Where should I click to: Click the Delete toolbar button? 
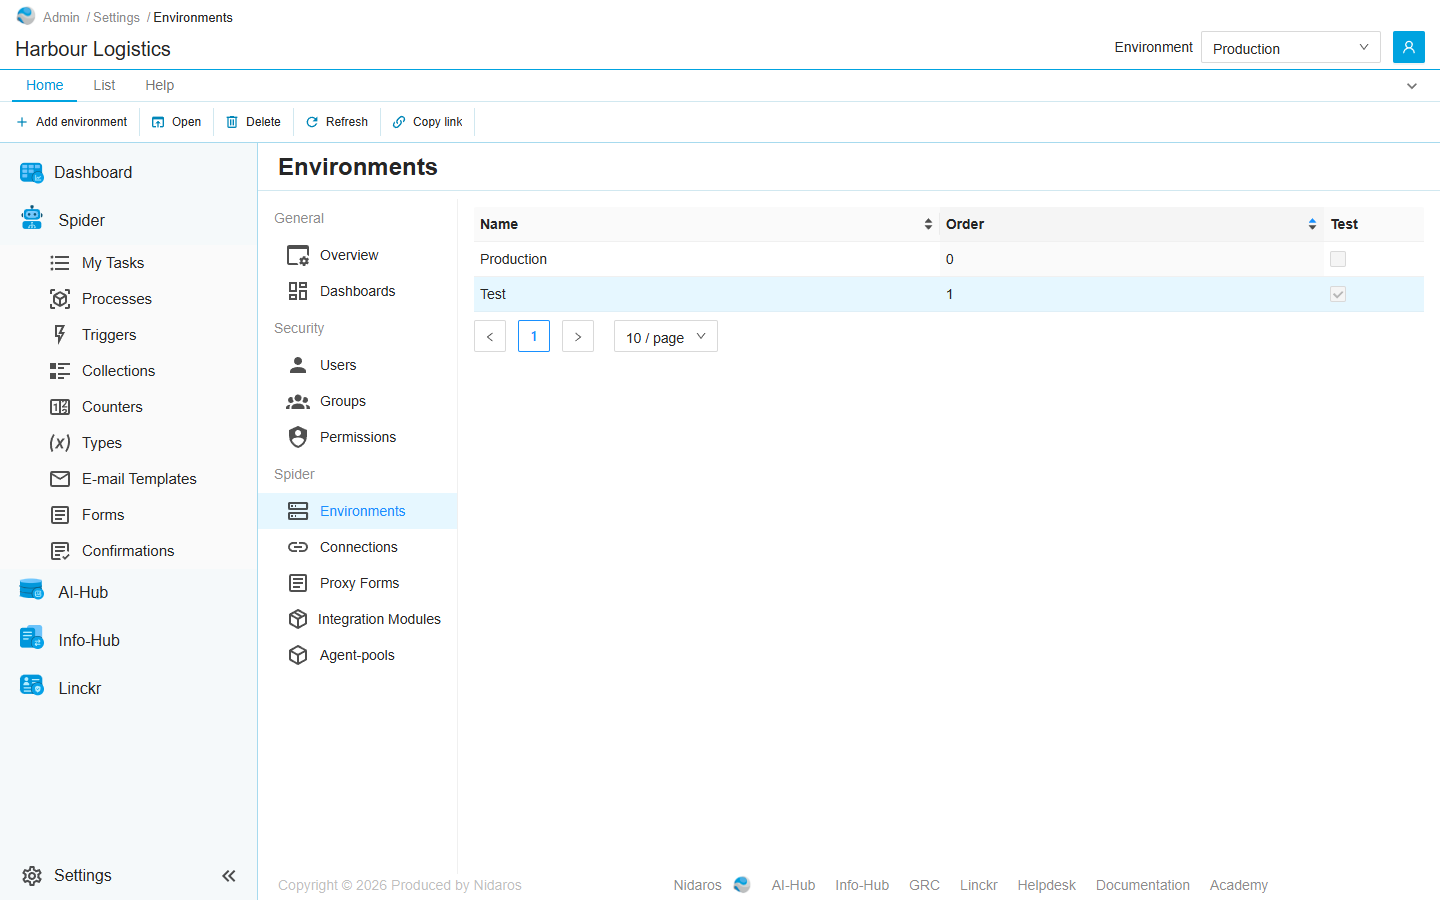pyautogui.click(x=253, y=122)
